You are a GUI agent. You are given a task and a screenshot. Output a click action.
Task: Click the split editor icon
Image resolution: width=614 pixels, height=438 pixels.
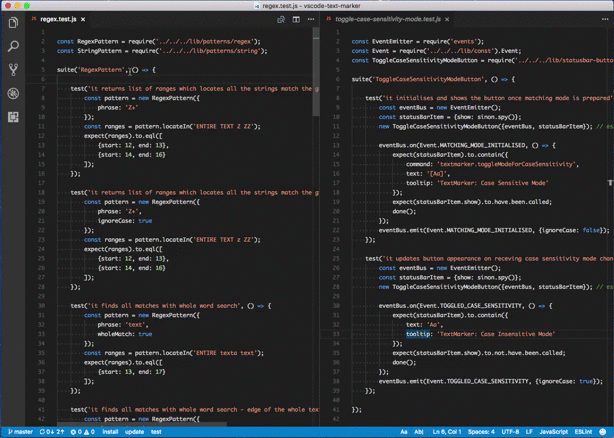coord(296,19)
